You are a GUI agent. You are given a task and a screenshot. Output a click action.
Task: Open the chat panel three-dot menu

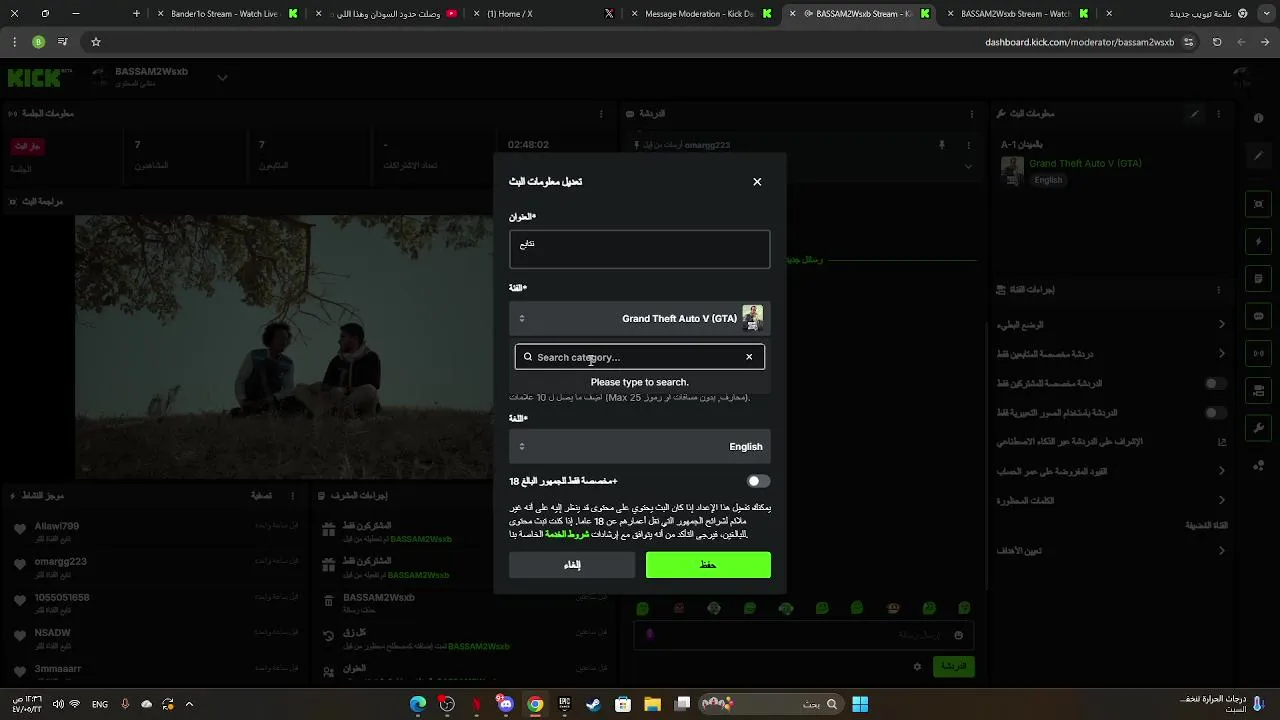pyautogui.click(x=972, y=114)
